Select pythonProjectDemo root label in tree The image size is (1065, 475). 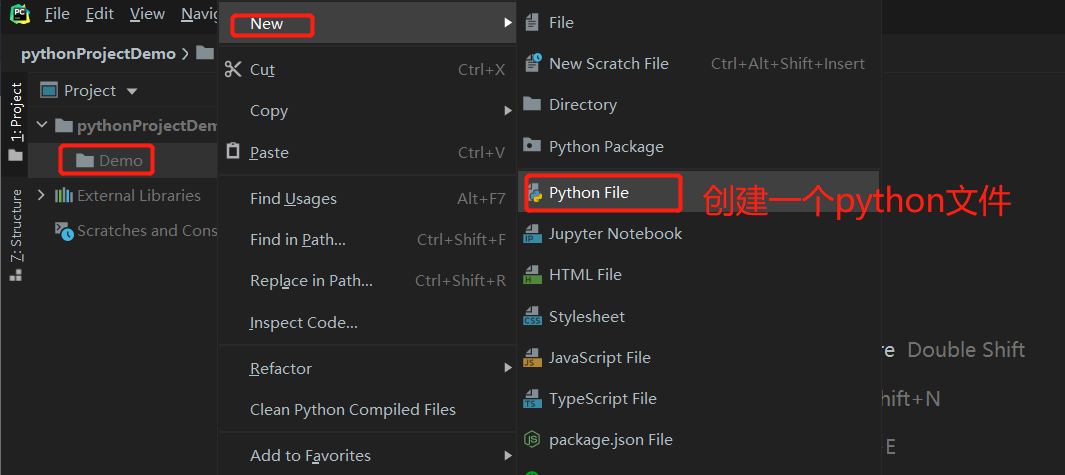(147, 125)
